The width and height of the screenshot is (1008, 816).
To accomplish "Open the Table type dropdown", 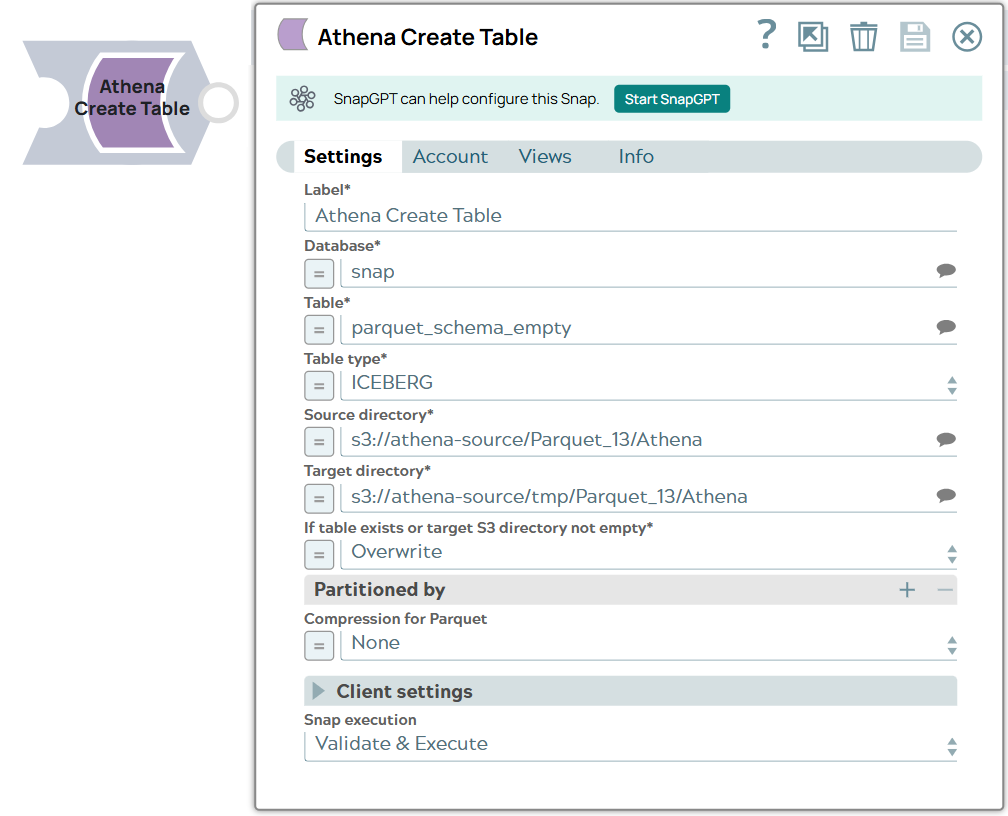I will pyautogui.click(x=950, y=384).
